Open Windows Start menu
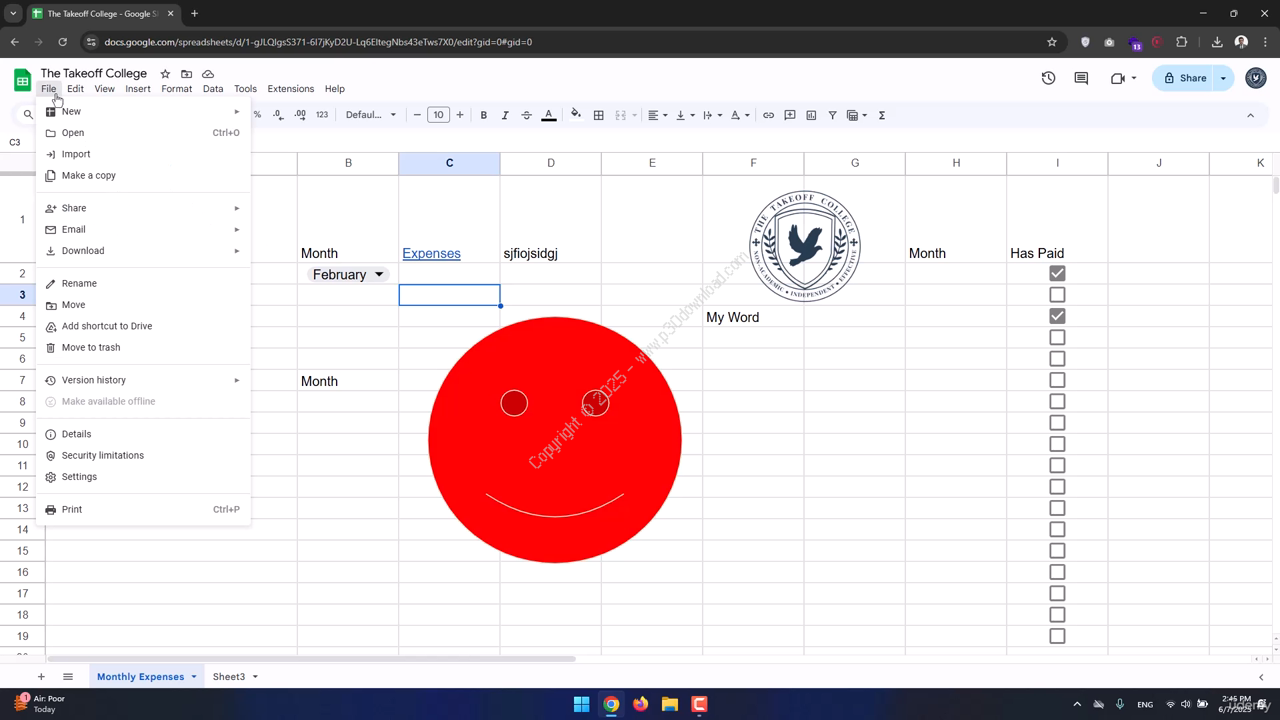Viewport: 1280px width, 720px height. [x=581, y=704]
